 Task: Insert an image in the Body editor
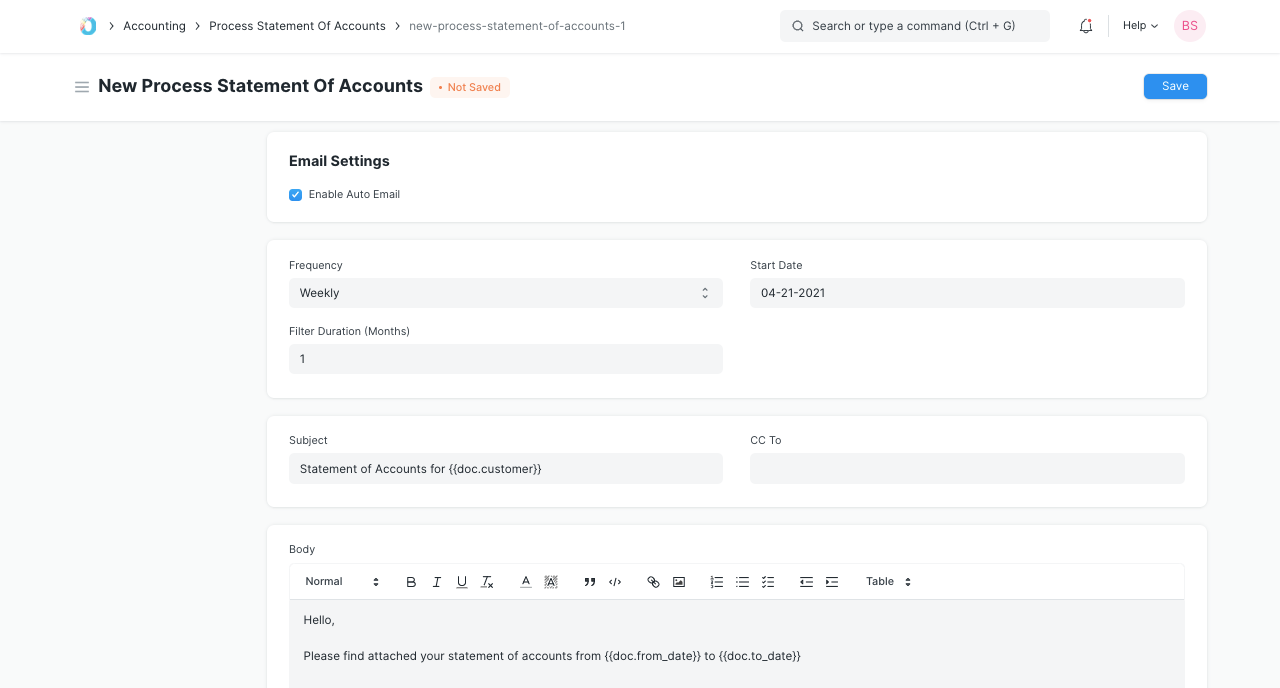(679, 582)
